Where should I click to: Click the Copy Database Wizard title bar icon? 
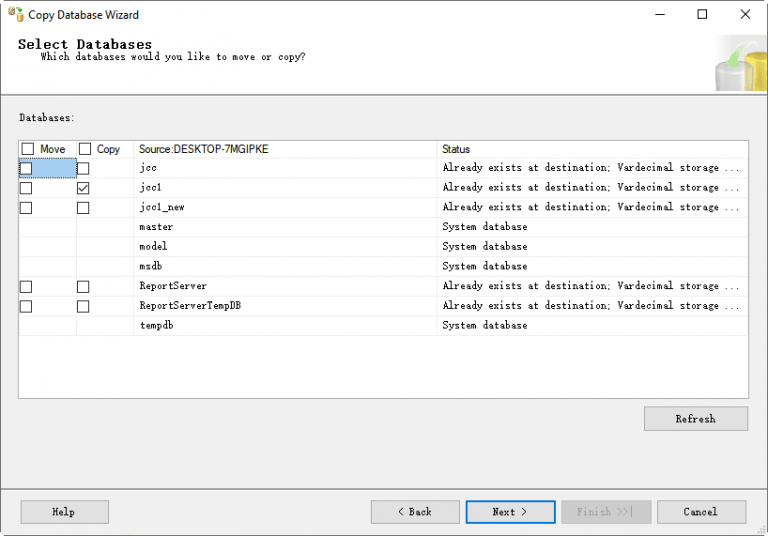pos(16,14)
